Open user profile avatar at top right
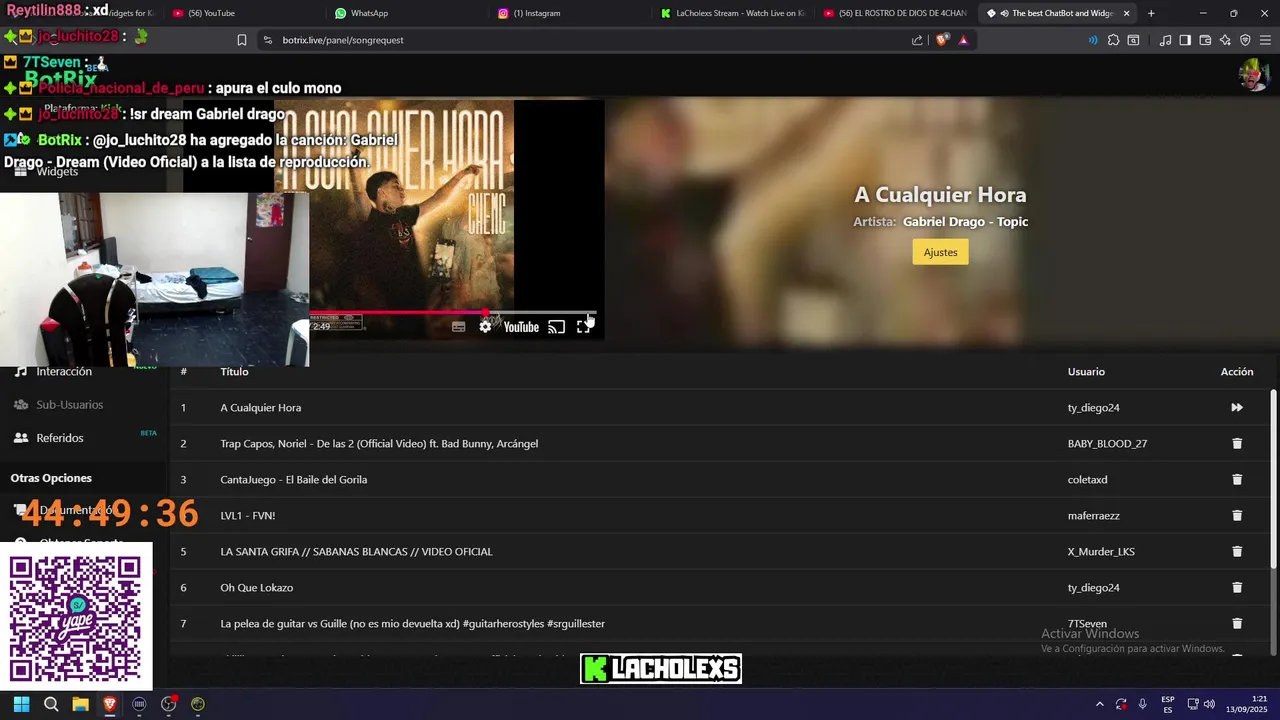Image resolution: width=1280 pixels, height=720 pixels. tap(1254, 75)
